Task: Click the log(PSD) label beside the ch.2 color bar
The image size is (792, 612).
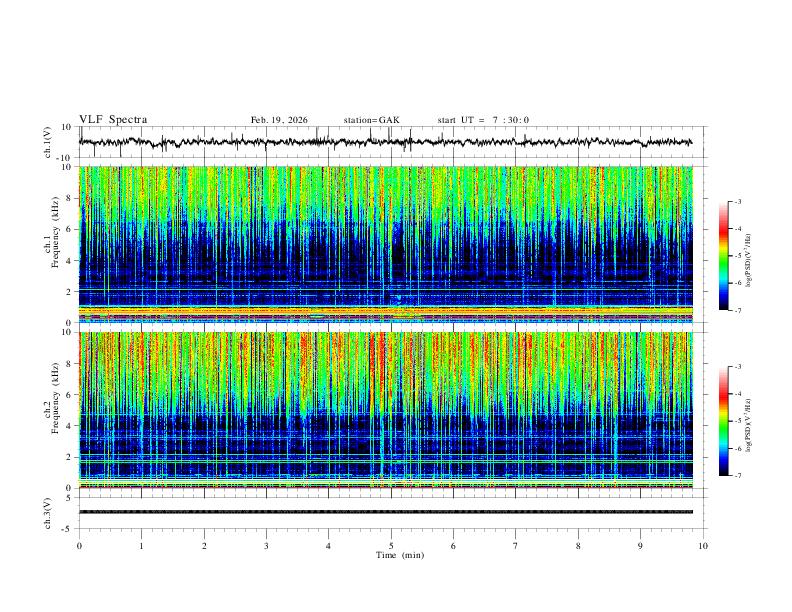Action: tap(748, 425)
